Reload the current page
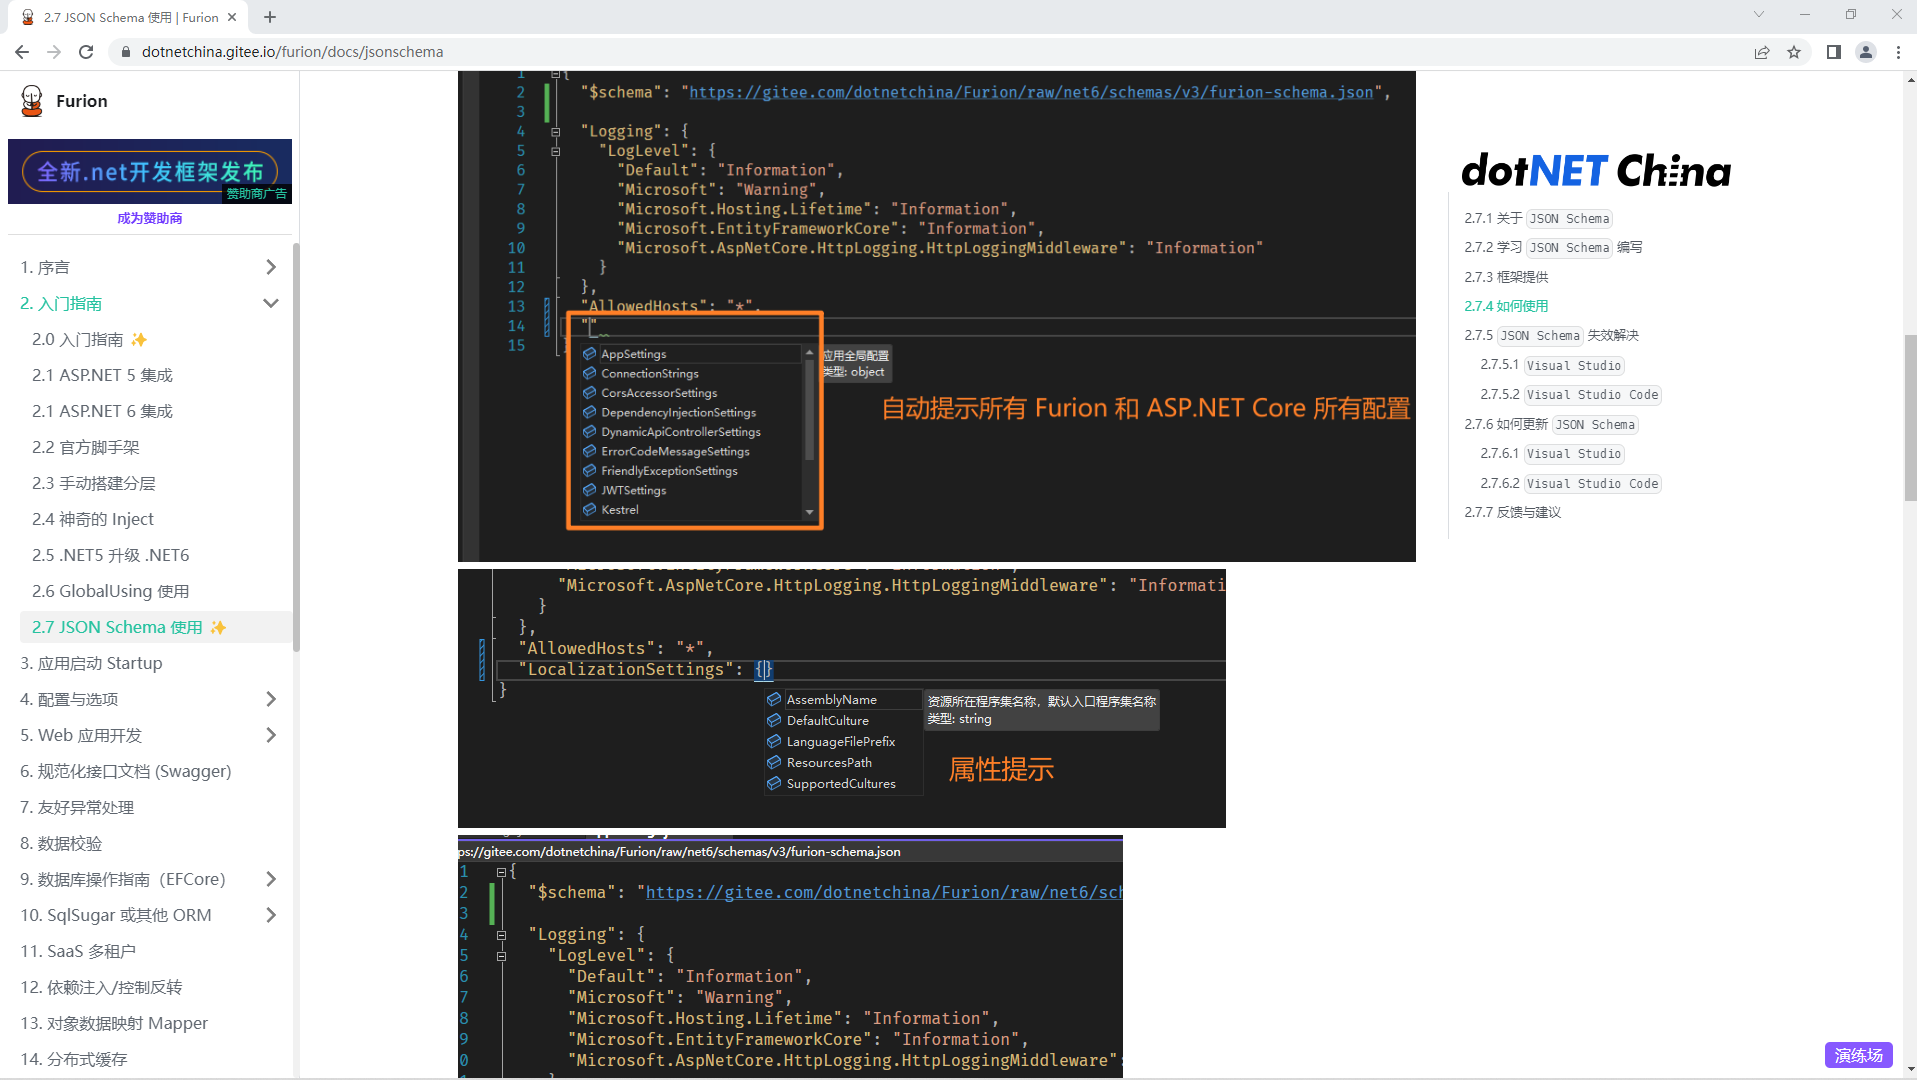The width and height of the screenshot is (1917, 1080). point(86,52)
